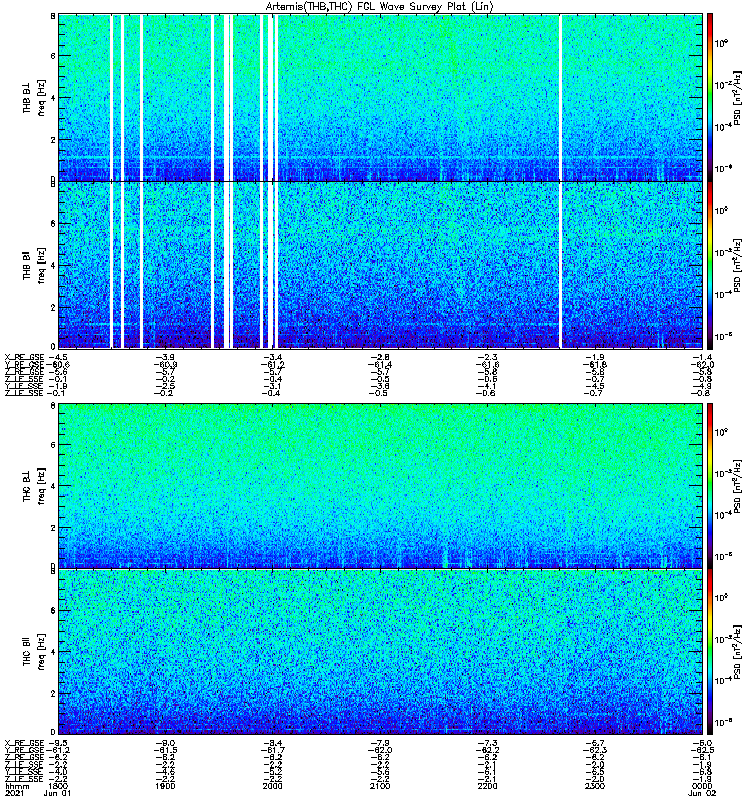Click the THC X position value "-8.4"
The height and width of the screenshot is (800, 750).
pyautogui.click(x=272, y=743)
